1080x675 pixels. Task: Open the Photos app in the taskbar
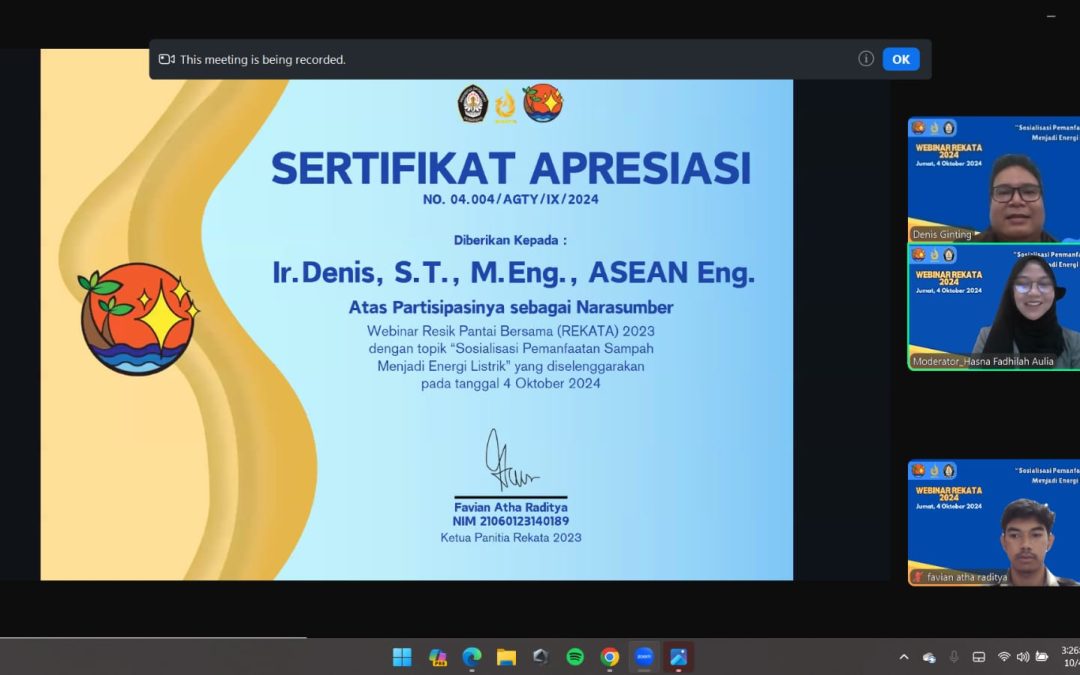coord(678,657)
